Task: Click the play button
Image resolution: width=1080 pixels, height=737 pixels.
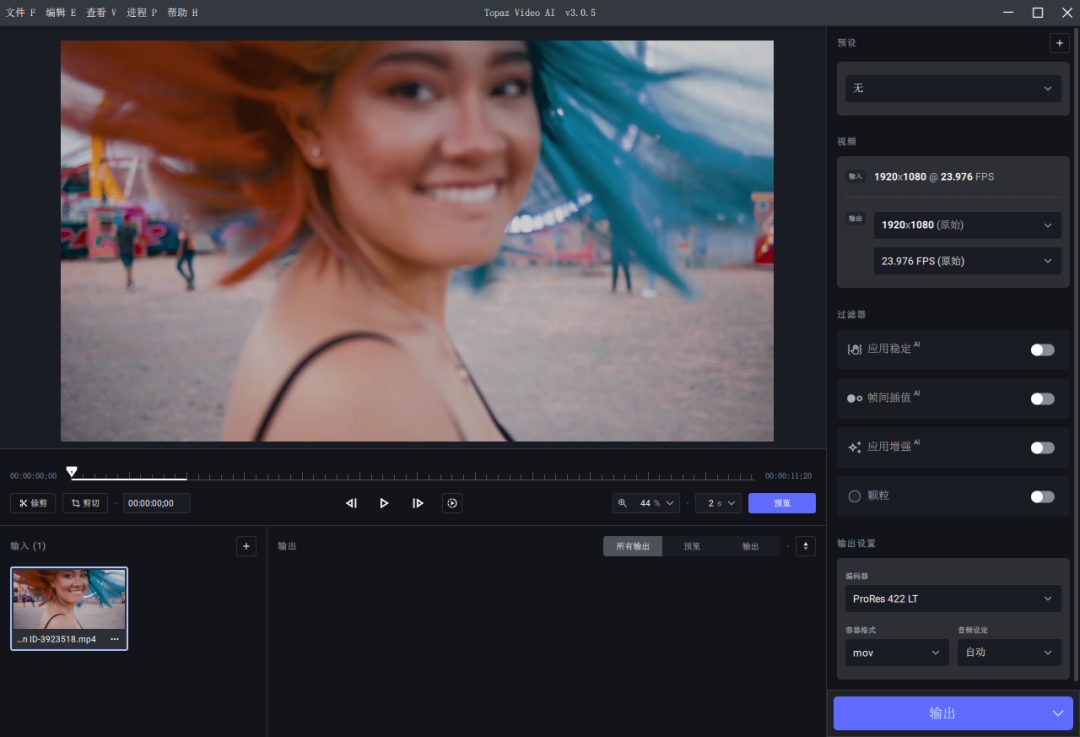Action: [384, 503]
